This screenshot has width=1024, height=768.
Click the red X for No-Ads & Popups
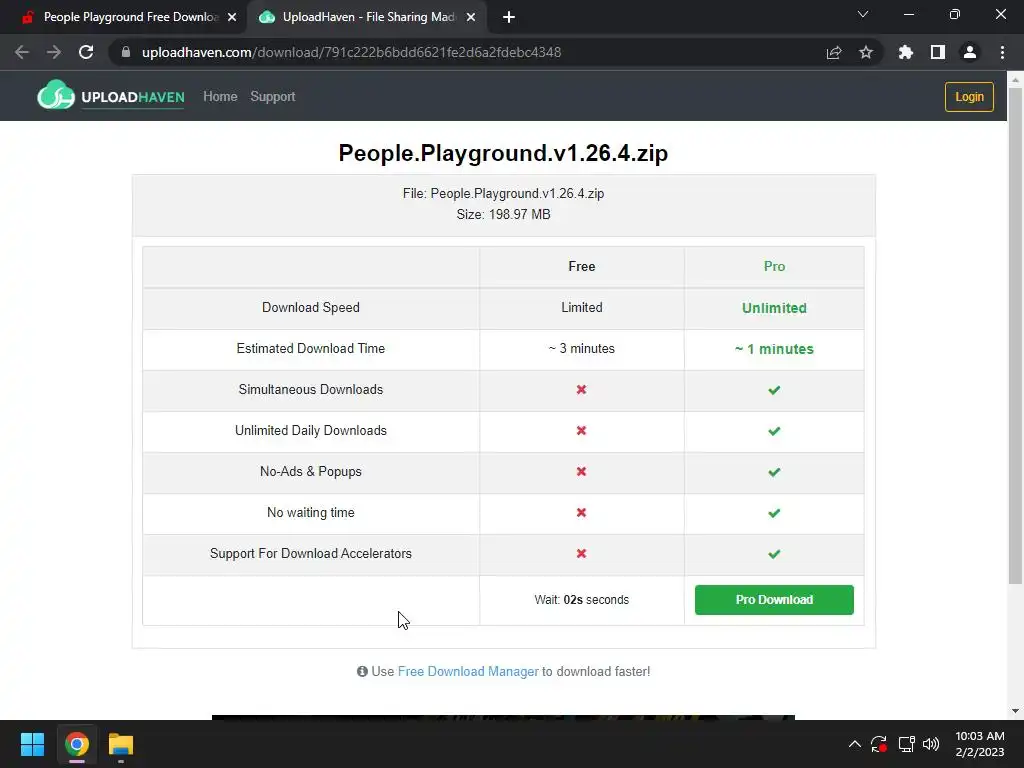point(581,472)
